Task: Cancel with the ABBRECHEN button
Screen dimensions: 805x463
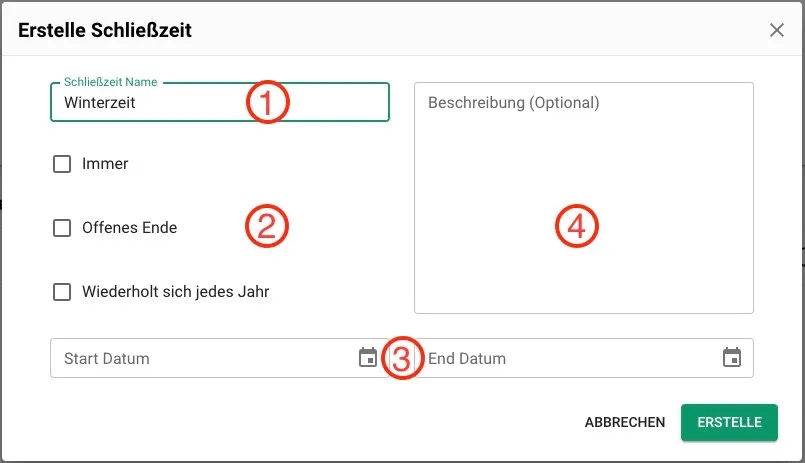Action: click(625, 422)
